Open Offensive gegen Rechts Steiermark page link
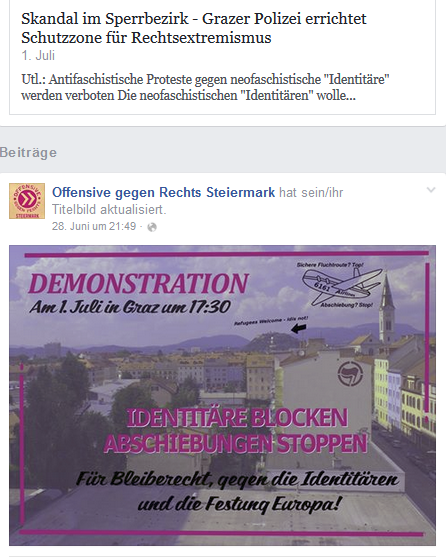This screenshot has width=446, height=558. coord(163,192)
